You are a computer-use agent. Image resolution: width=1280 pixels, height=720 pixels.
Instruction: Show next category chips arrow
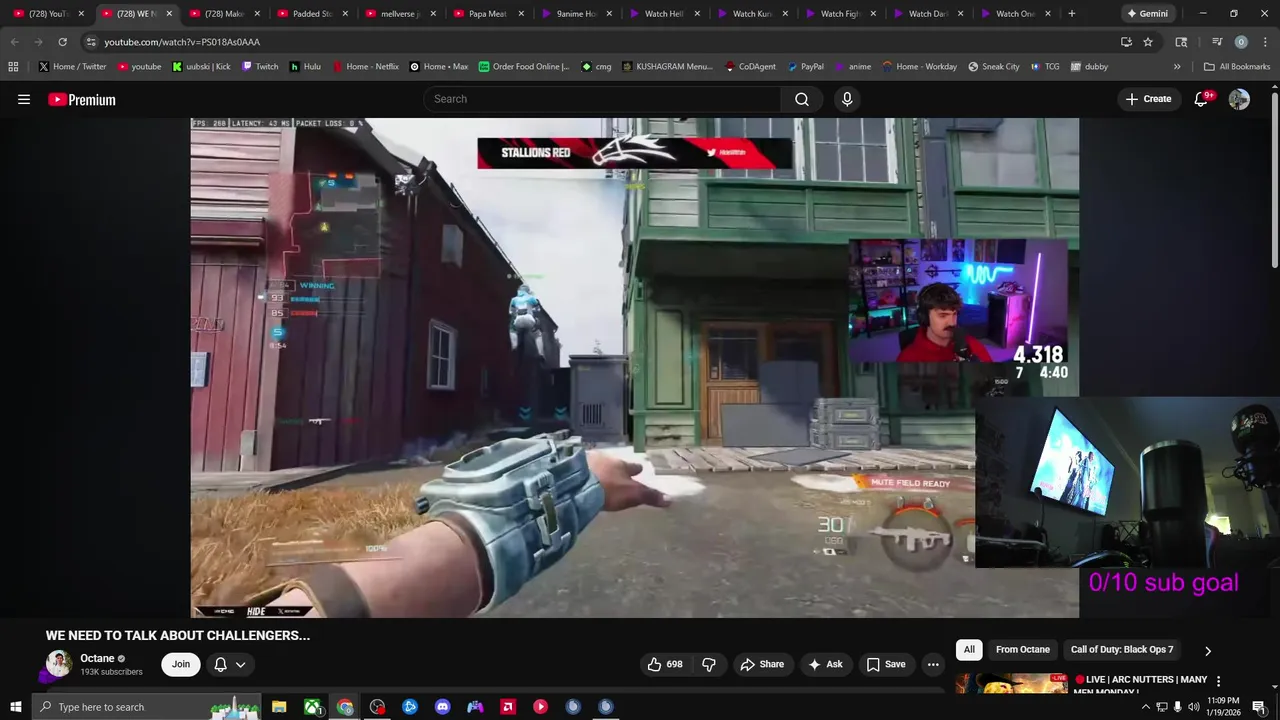1208,650
